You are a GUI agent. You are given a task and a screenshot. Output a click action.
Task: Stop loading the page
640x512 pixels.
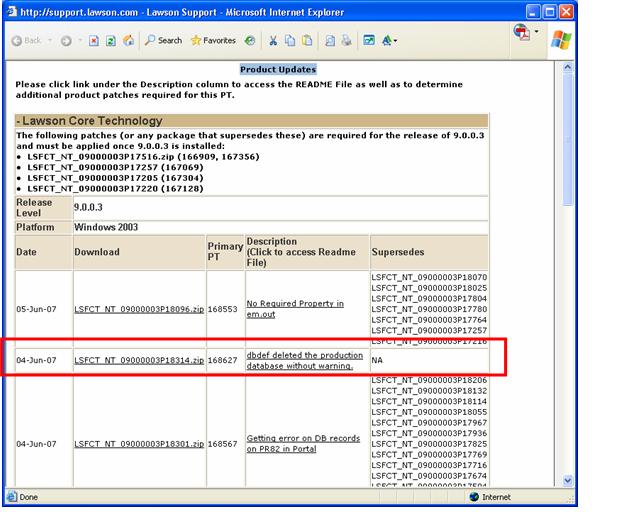pos(94,40)
